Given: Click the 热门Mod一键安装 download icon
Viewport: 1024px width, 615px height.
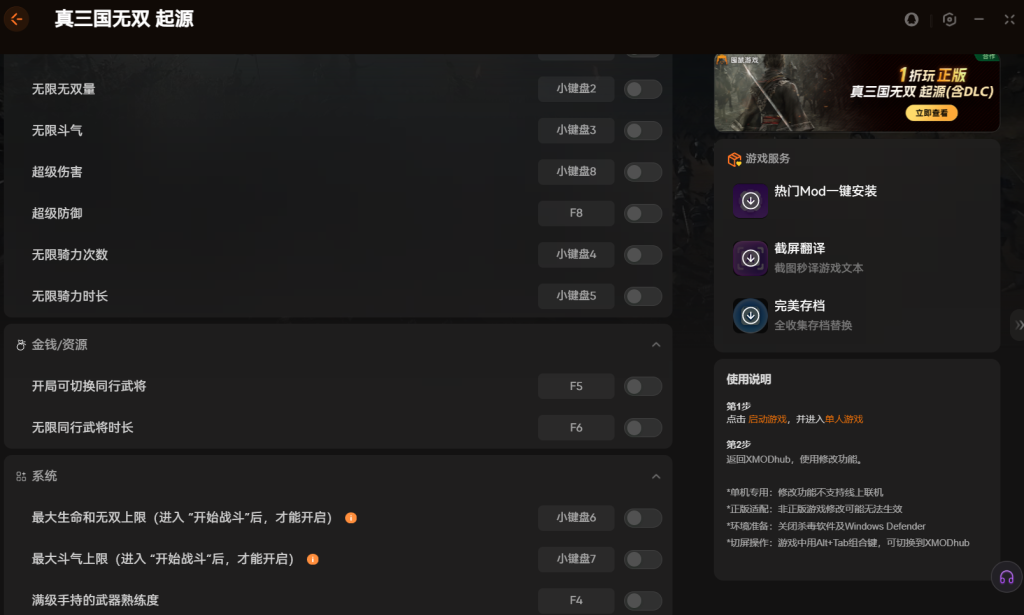Looking at the screenshot, I should (750, 200).
